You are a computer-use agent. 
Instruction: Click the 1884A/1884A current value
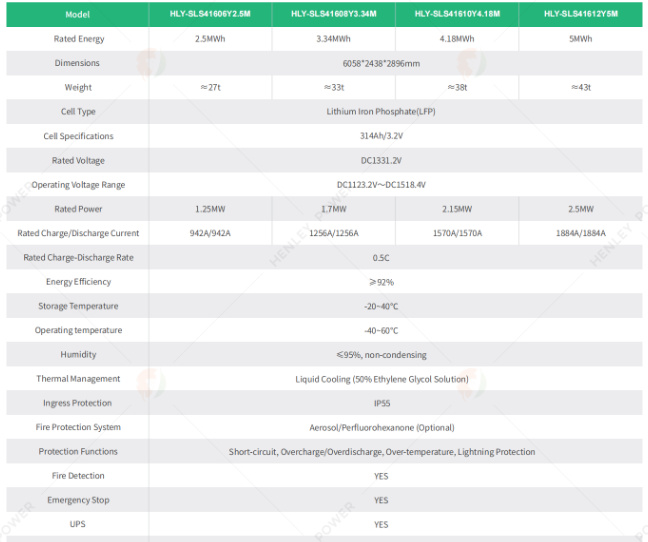pyautogui.click(x=580, y=233)
